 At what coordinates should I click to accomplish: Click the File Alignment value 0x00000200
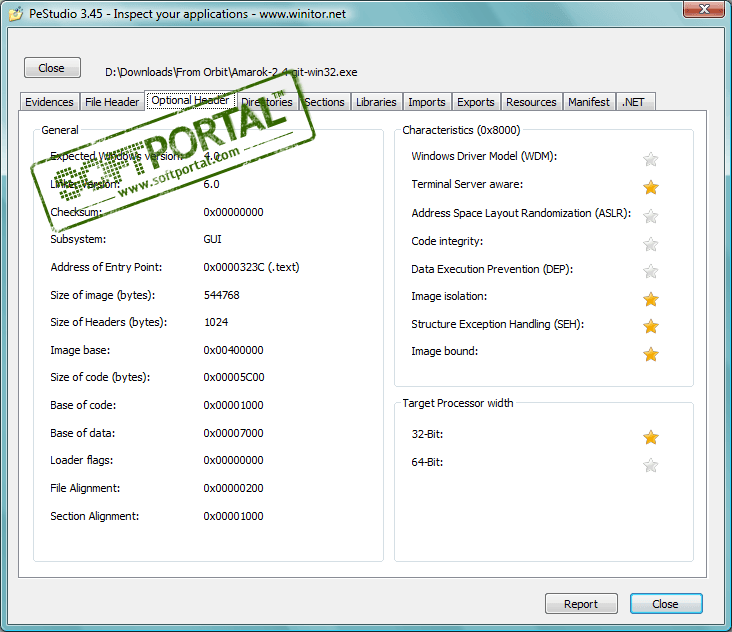pos(233,489)
